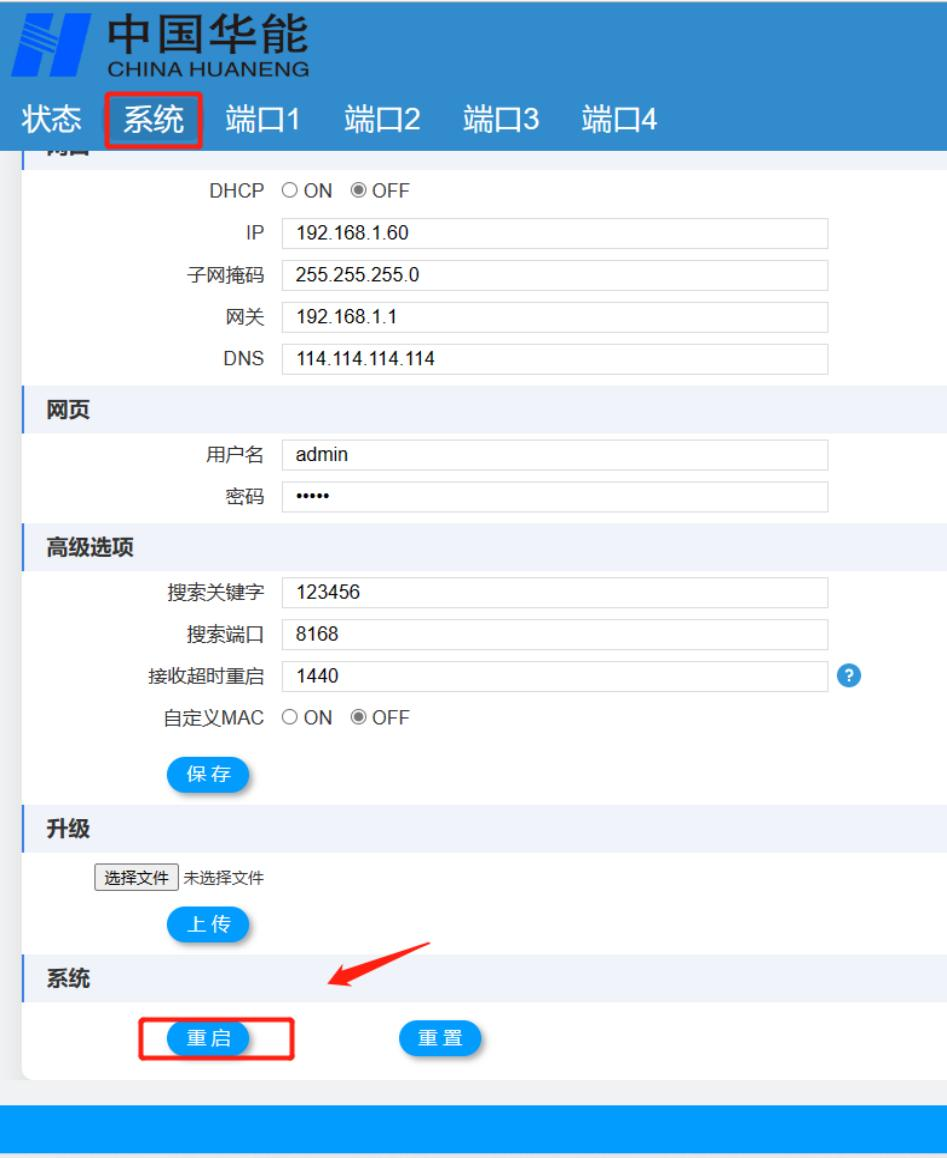Click the 重置 reset button

pos(440,1038)
